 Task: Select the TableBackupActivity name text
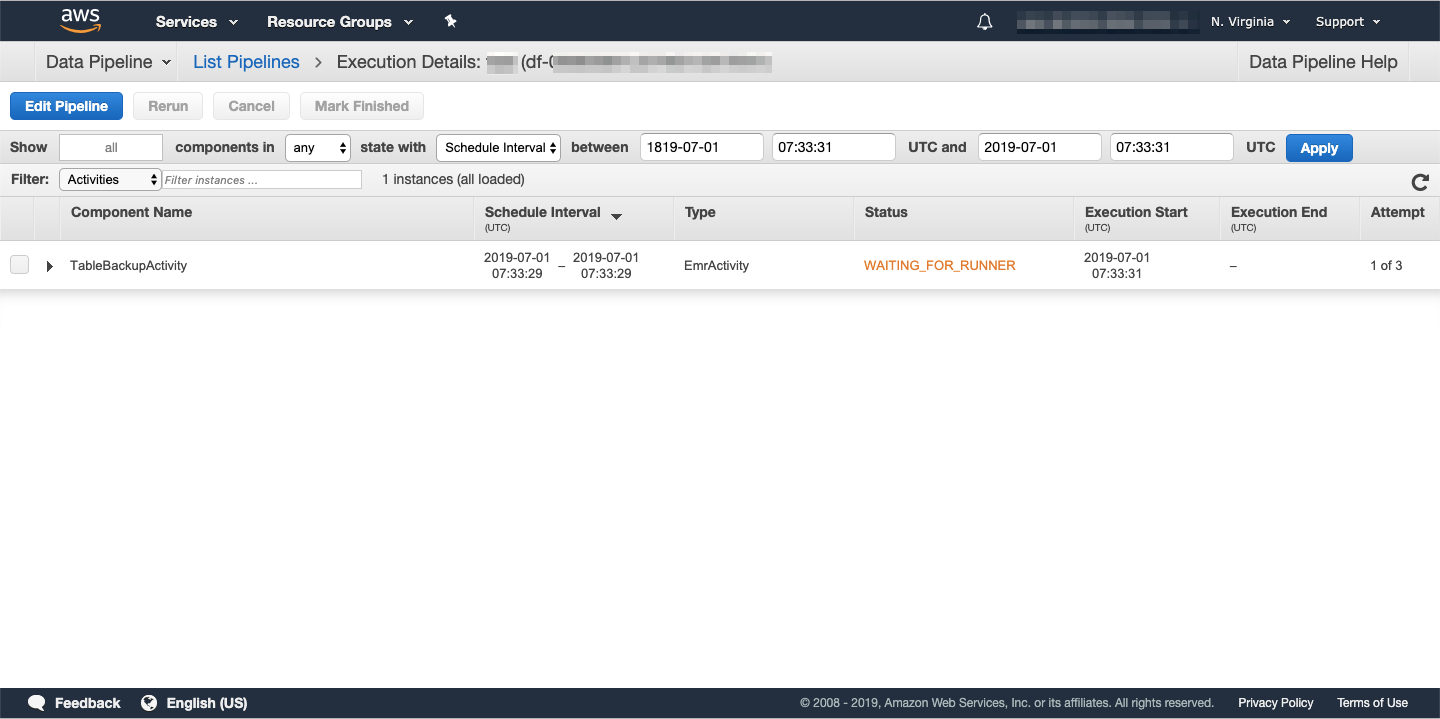click(x=128, y=265)
